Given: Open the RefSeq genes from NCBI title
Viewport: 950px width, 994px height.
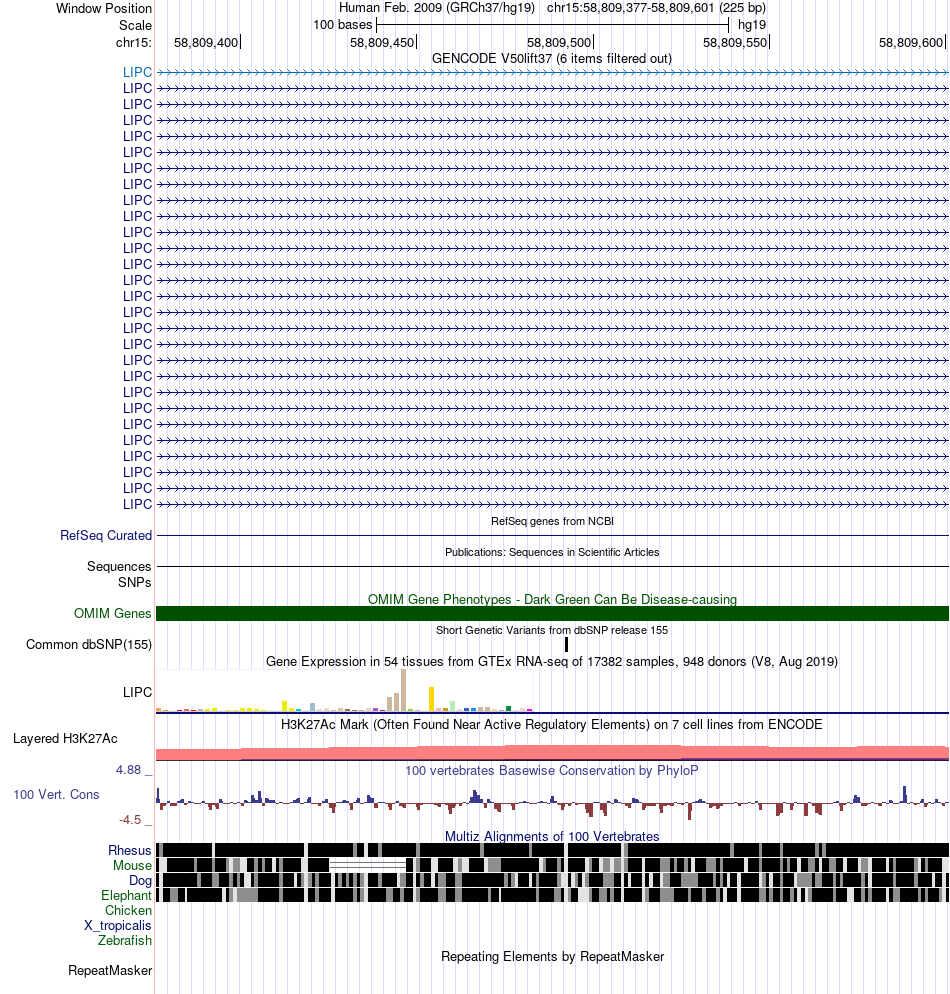Looking at the screenshot, I should [552, 521].
